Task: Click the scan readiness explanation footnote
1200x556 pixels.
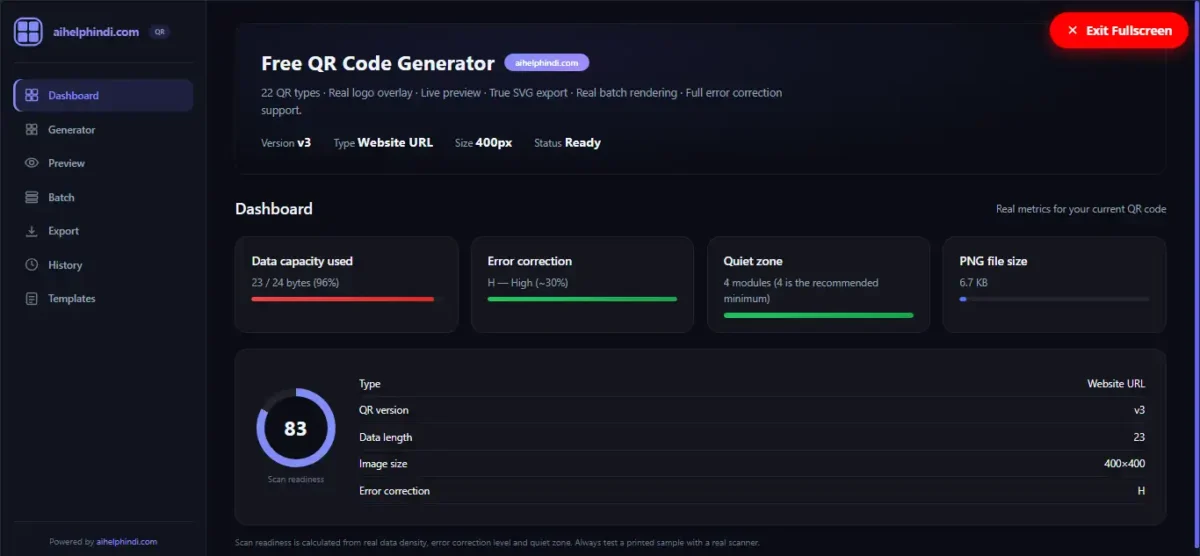Action: tap(497, 543)
